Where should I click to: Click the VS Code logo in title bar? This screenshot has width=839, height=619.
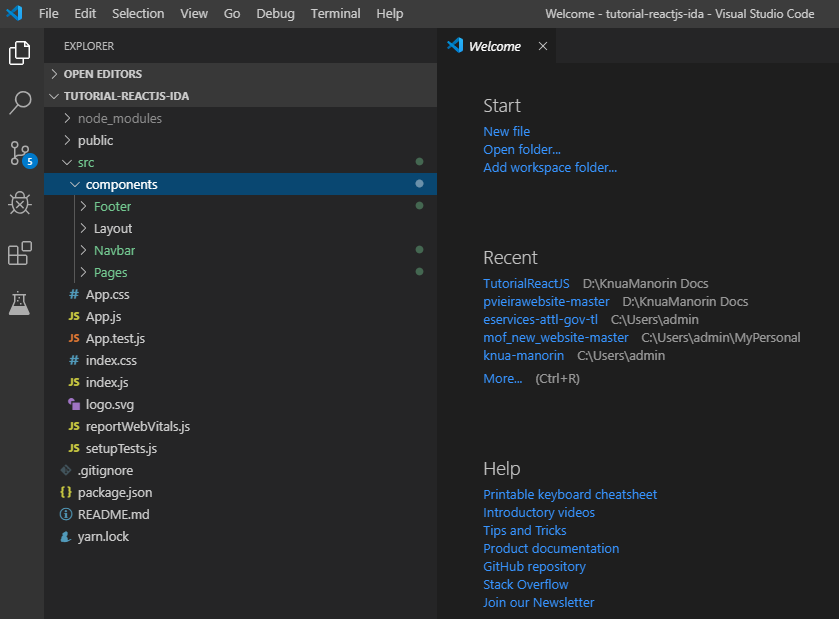click(14, 13)
